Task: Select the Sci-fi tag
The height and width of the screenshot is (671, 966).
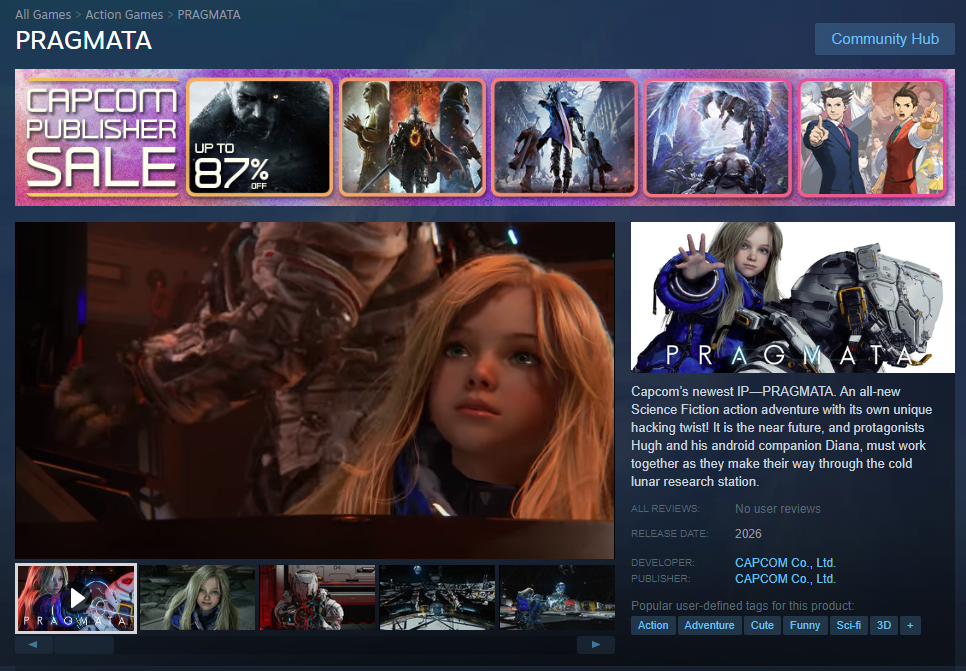Action: point(848,625)
